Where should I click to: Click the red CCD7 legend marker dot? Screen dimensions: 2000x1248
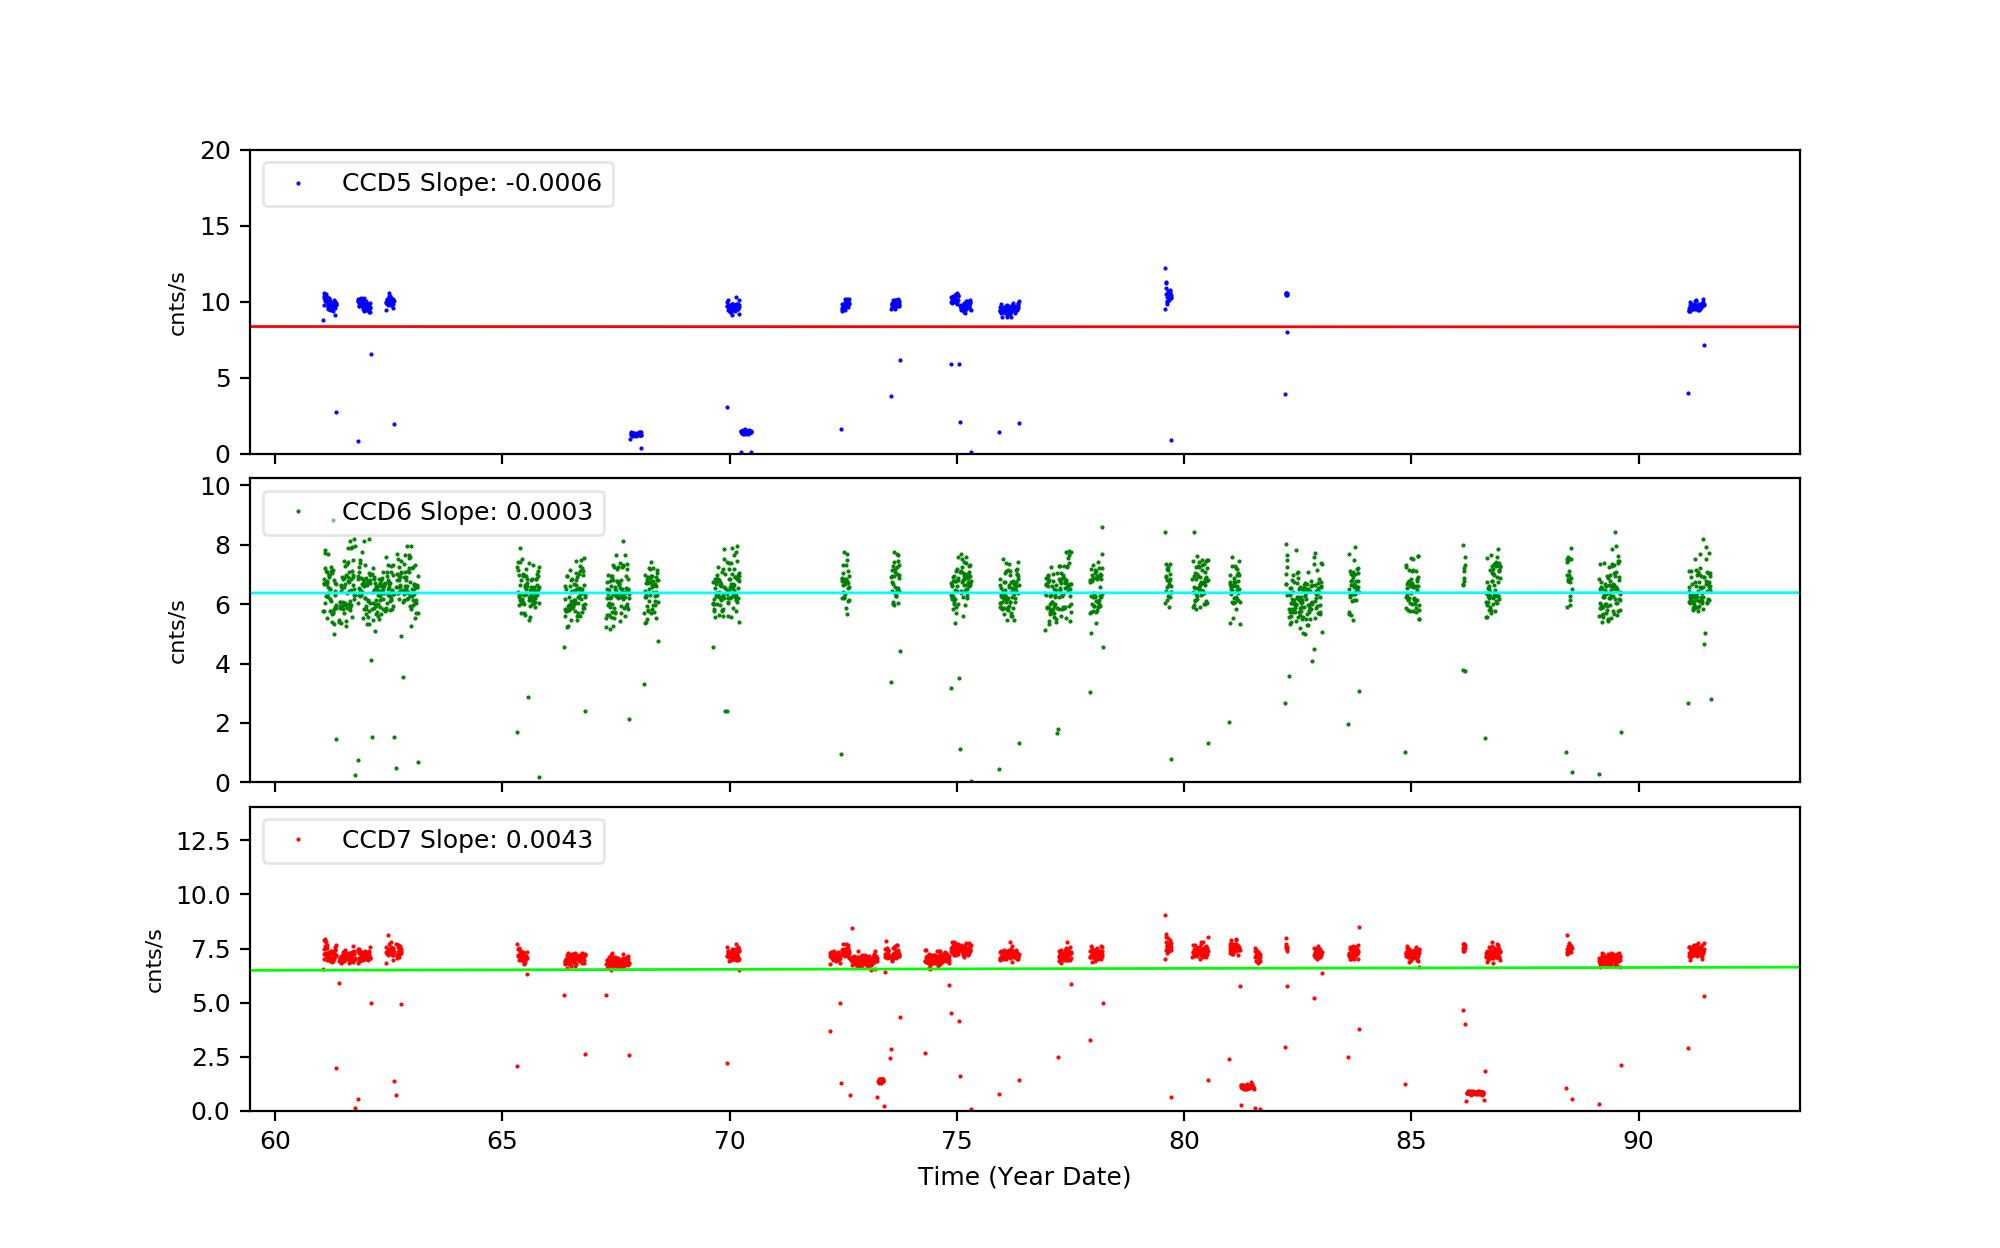click(298, 840)
